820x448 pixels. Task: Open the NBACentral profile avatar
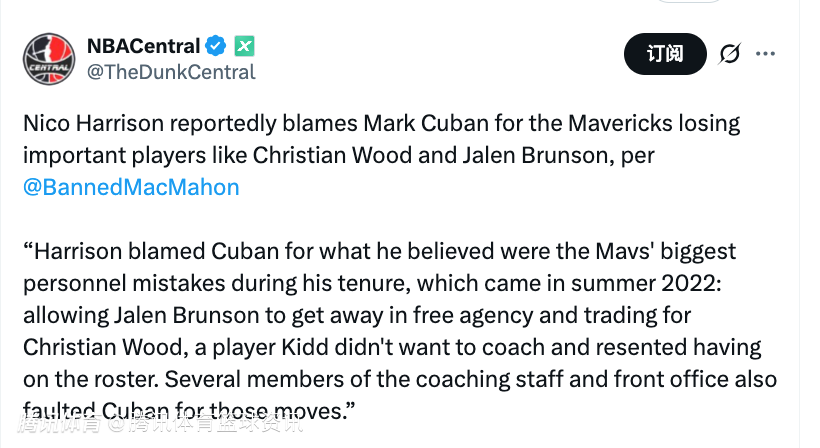pyautogui.click(x=47, y=57)
